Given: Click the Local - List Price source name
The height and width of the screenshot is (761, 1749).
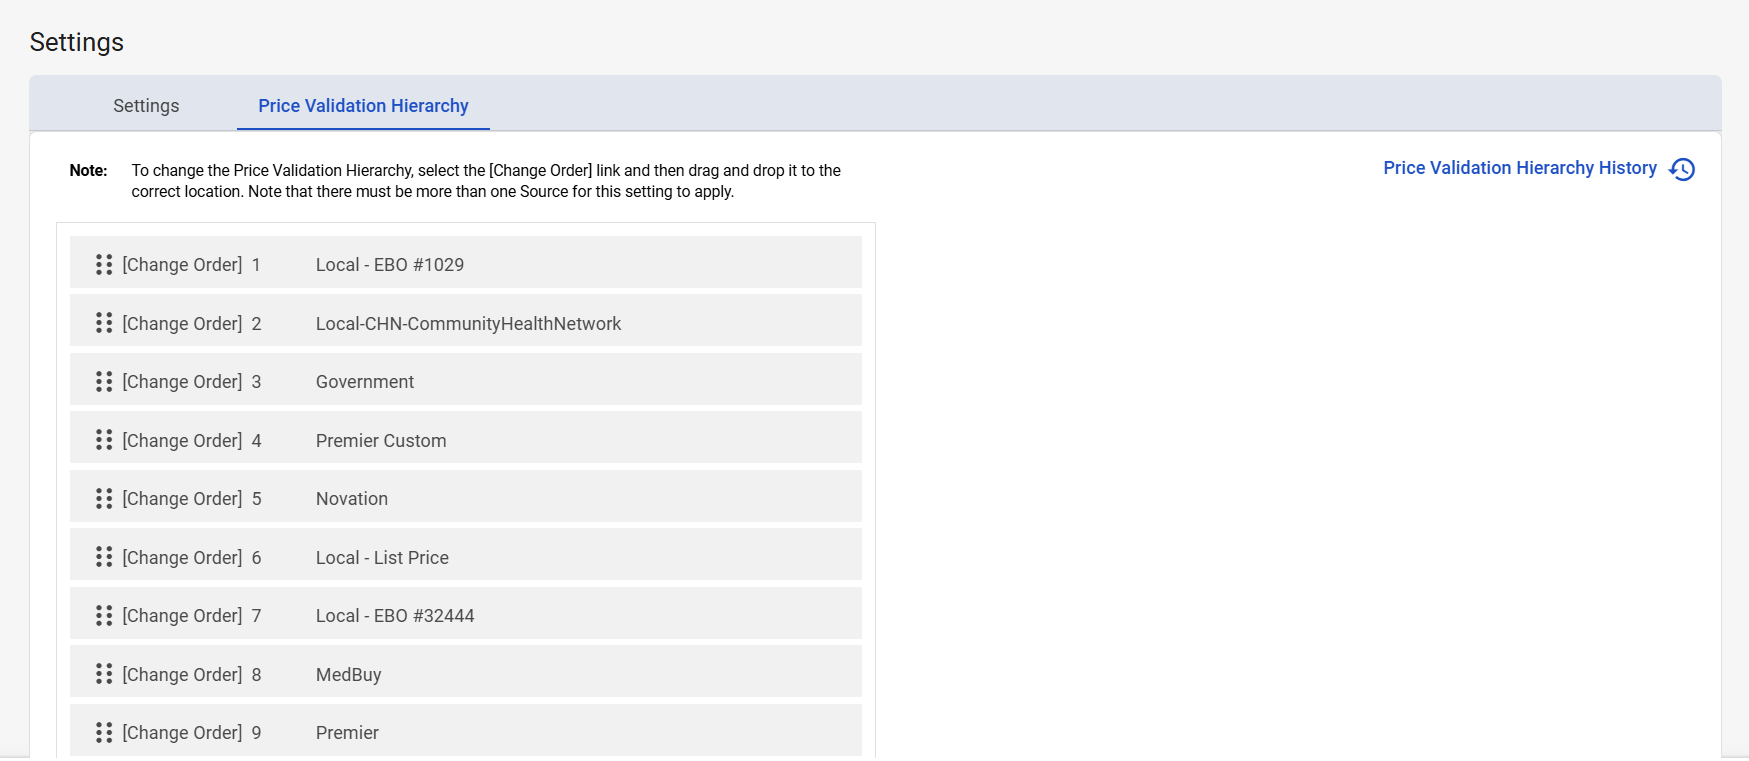Looking at the screenshot, I should 382,558.
